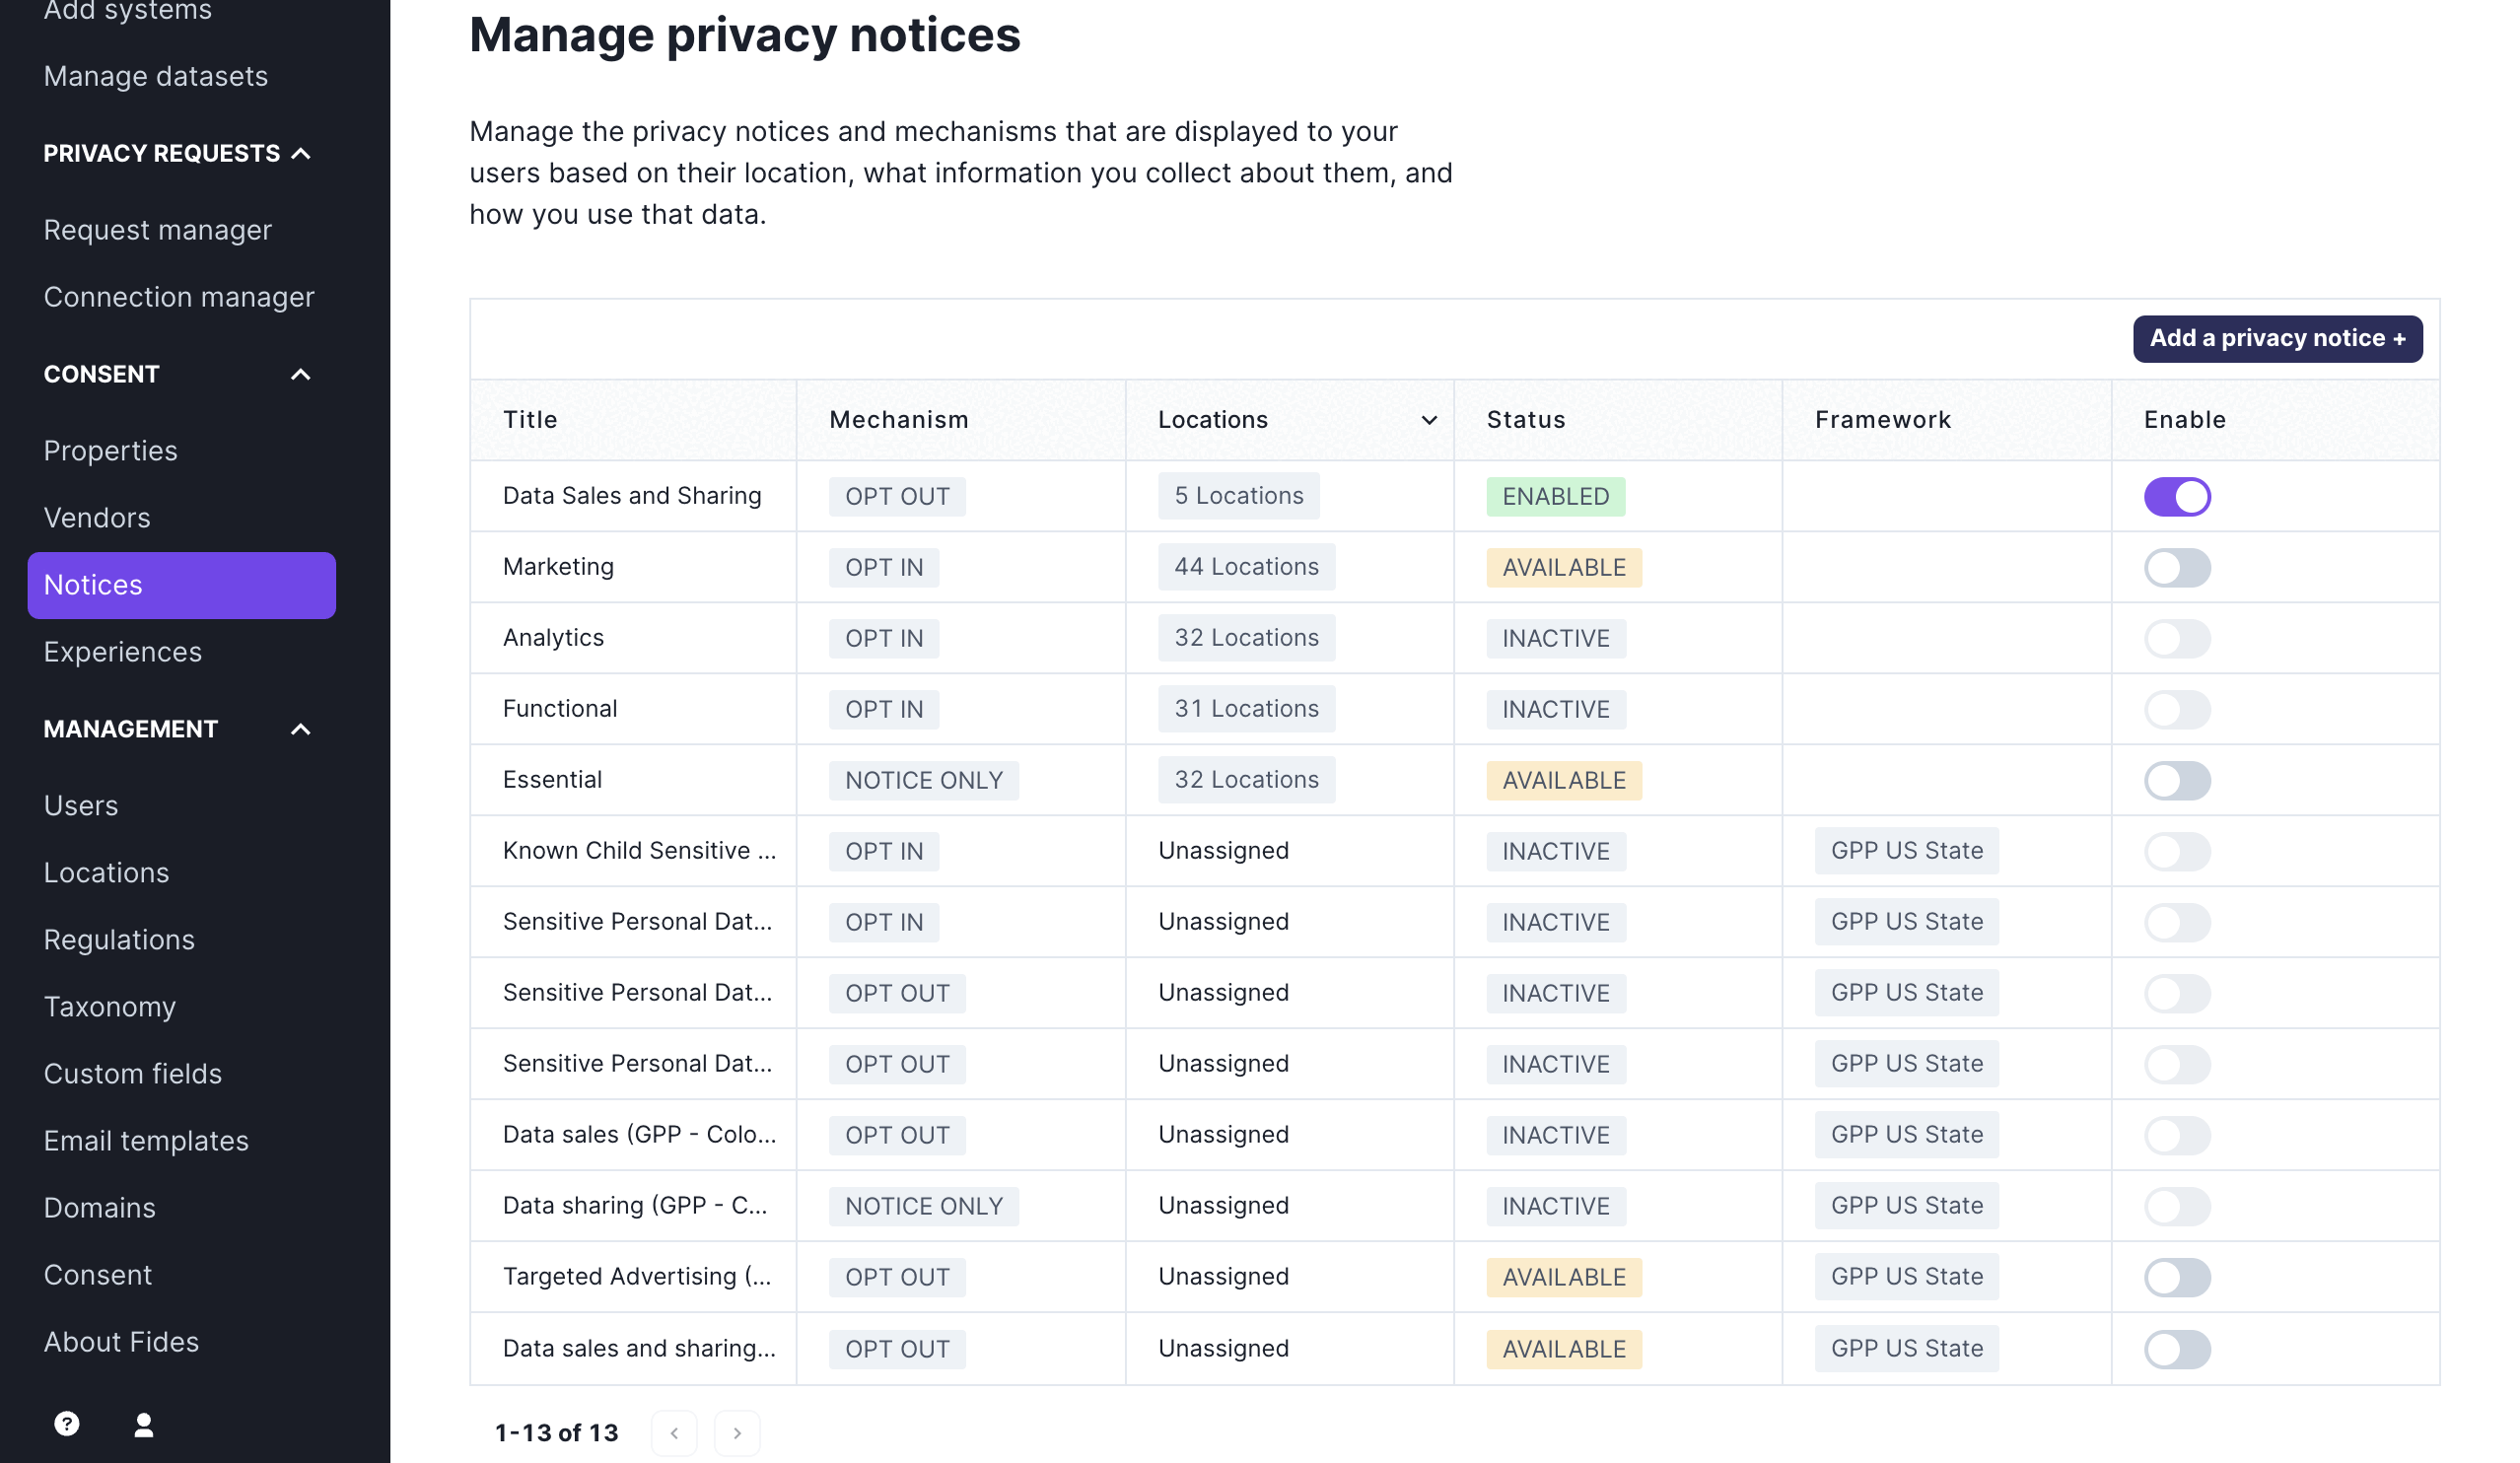
Task: Click the next page arrow icon
Action: pos(734,1431)
